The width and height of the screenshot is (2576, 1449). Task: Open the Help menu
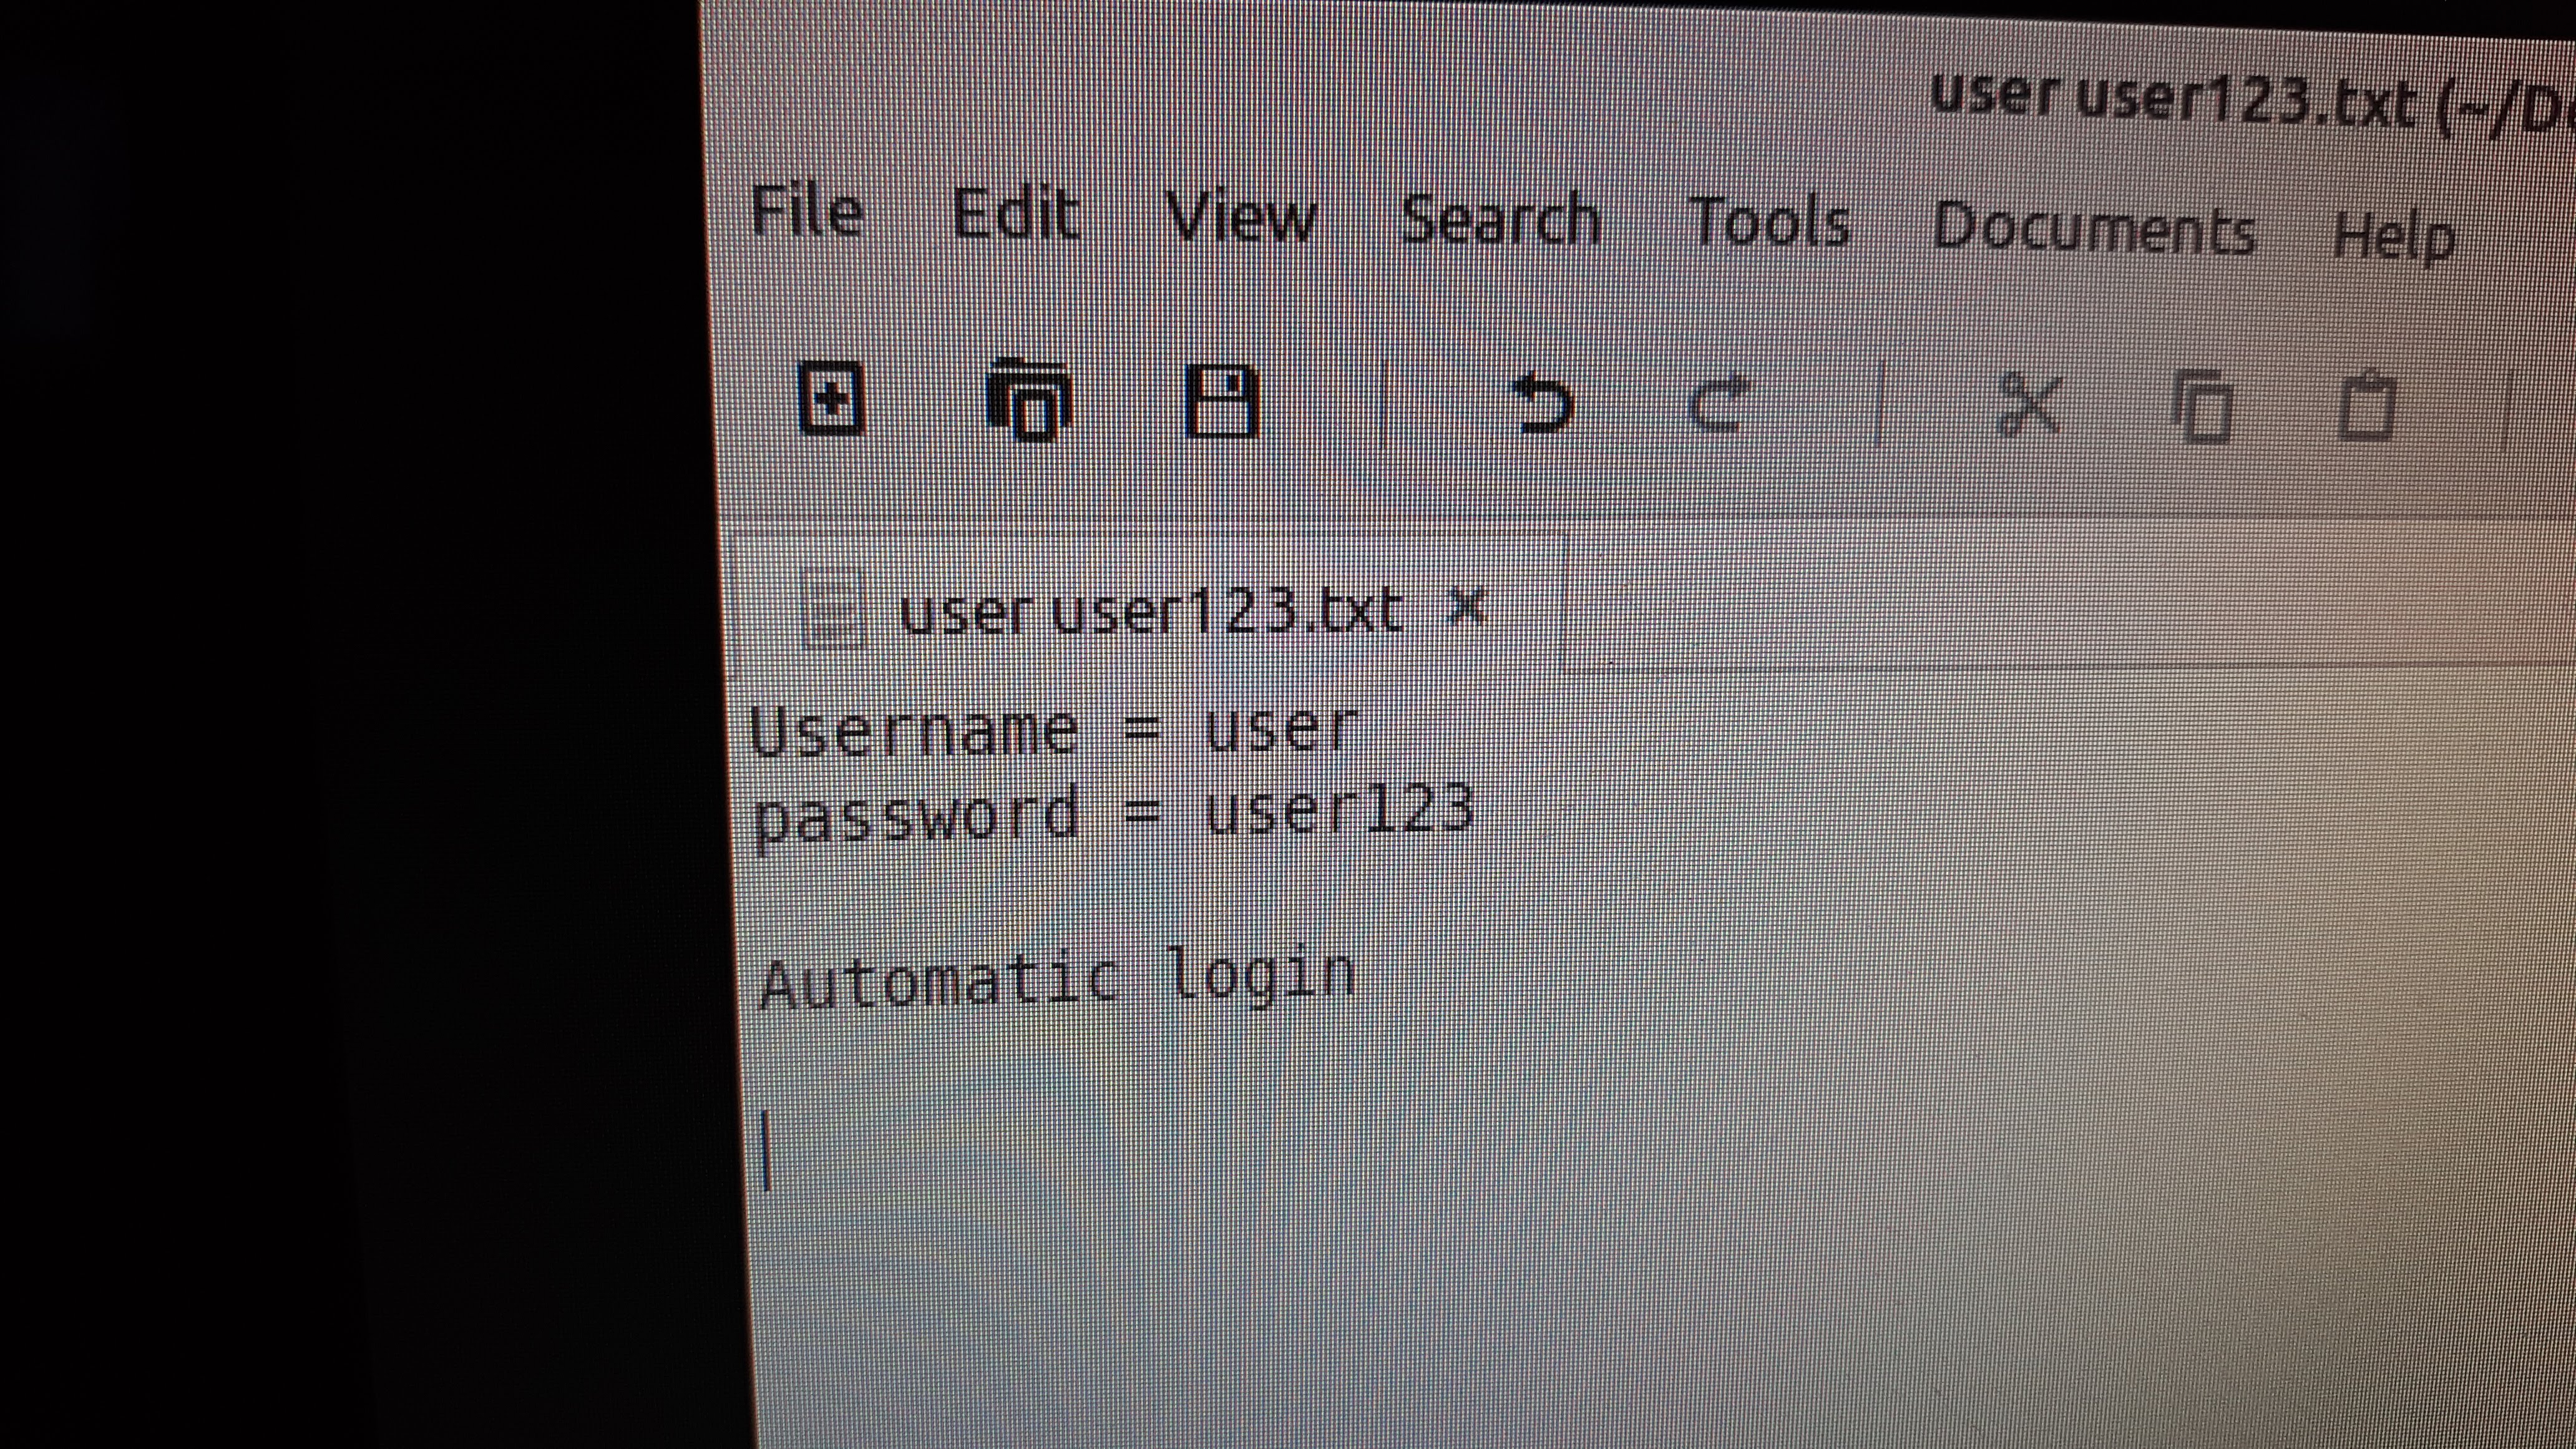[2393, 237]
